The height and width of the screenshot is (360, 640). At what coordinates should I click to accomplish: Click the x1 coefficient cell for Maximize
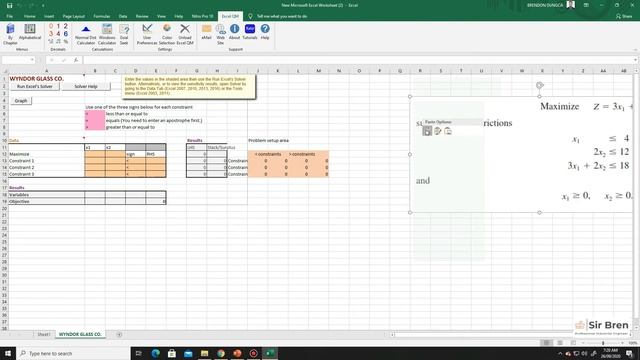coord(95,154)
